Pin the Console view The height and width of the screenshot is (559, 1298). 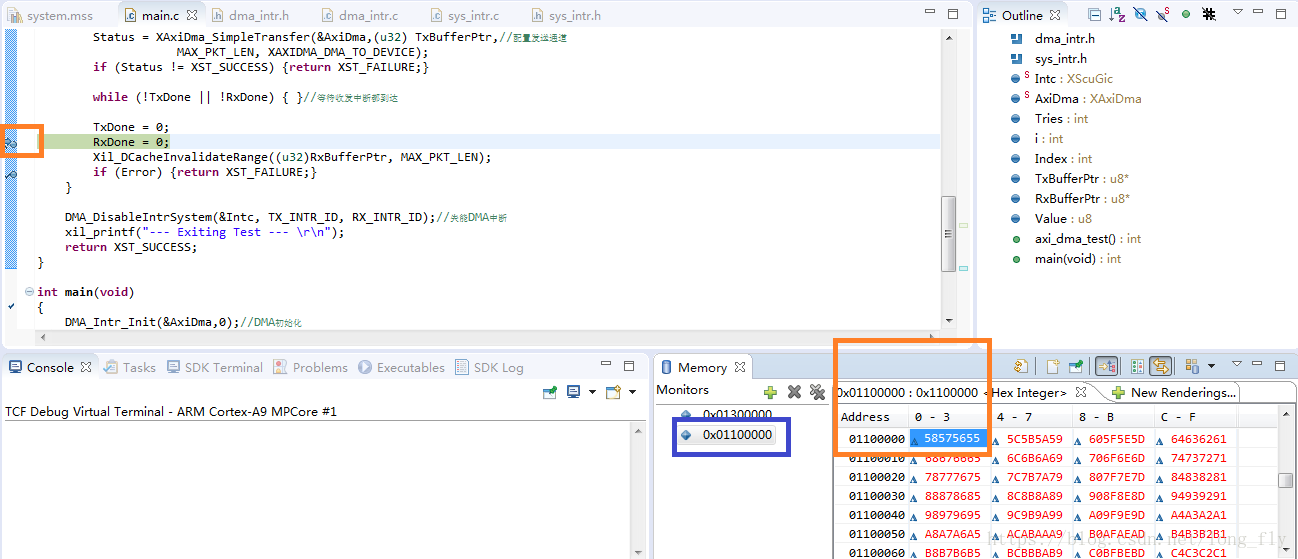coord(550,392)
